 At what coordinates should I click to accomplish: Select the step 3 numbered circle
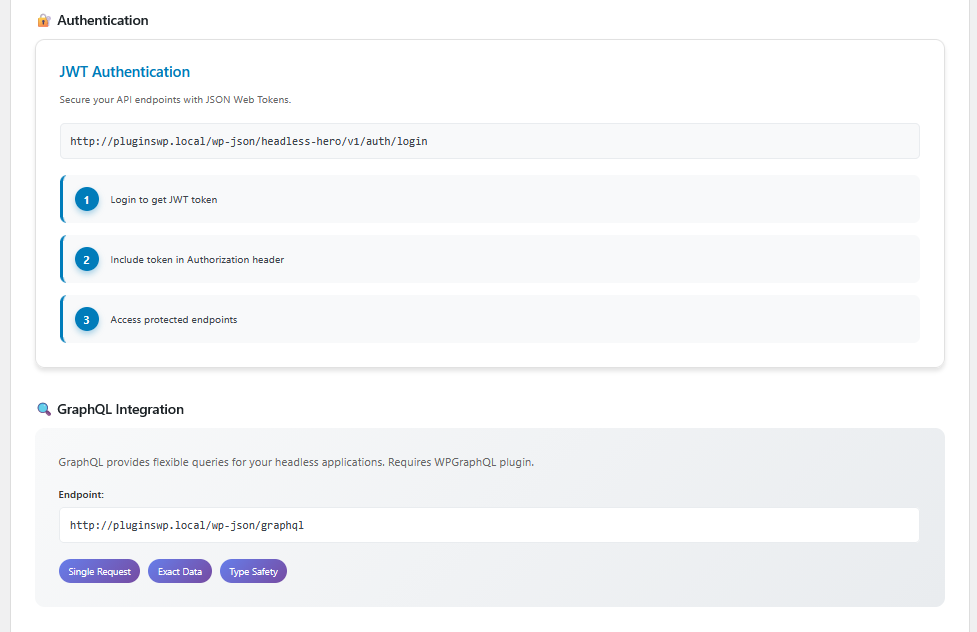pyautogui.click(x=87, y=320)
